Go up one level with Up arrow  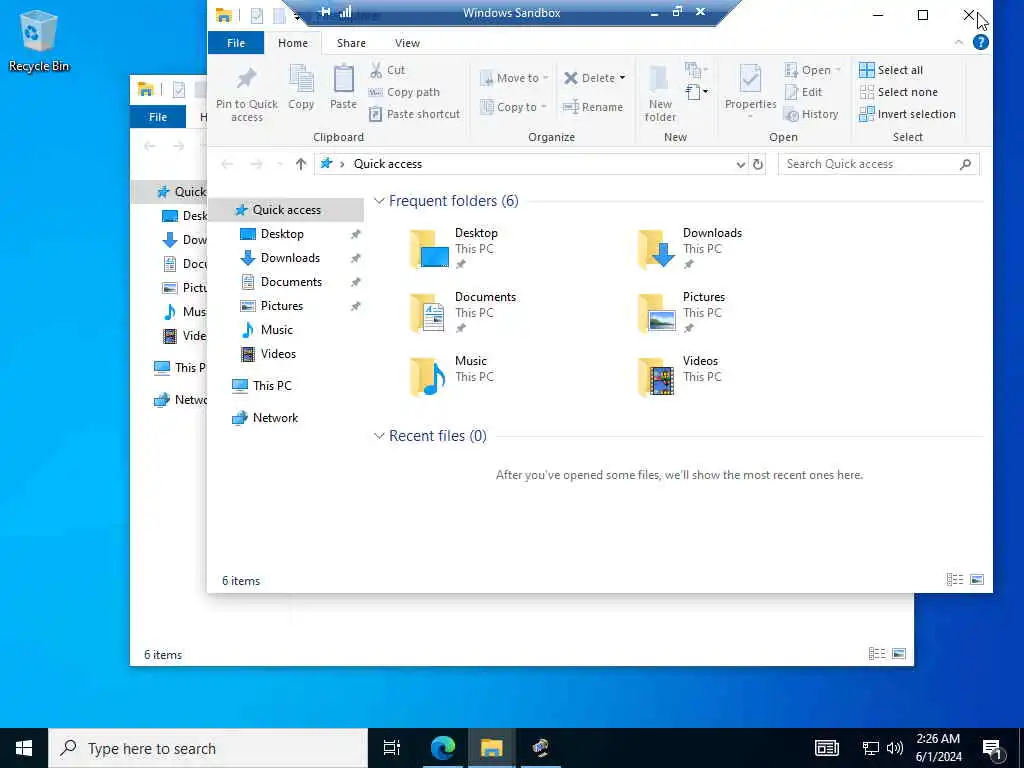click(300, 164)
